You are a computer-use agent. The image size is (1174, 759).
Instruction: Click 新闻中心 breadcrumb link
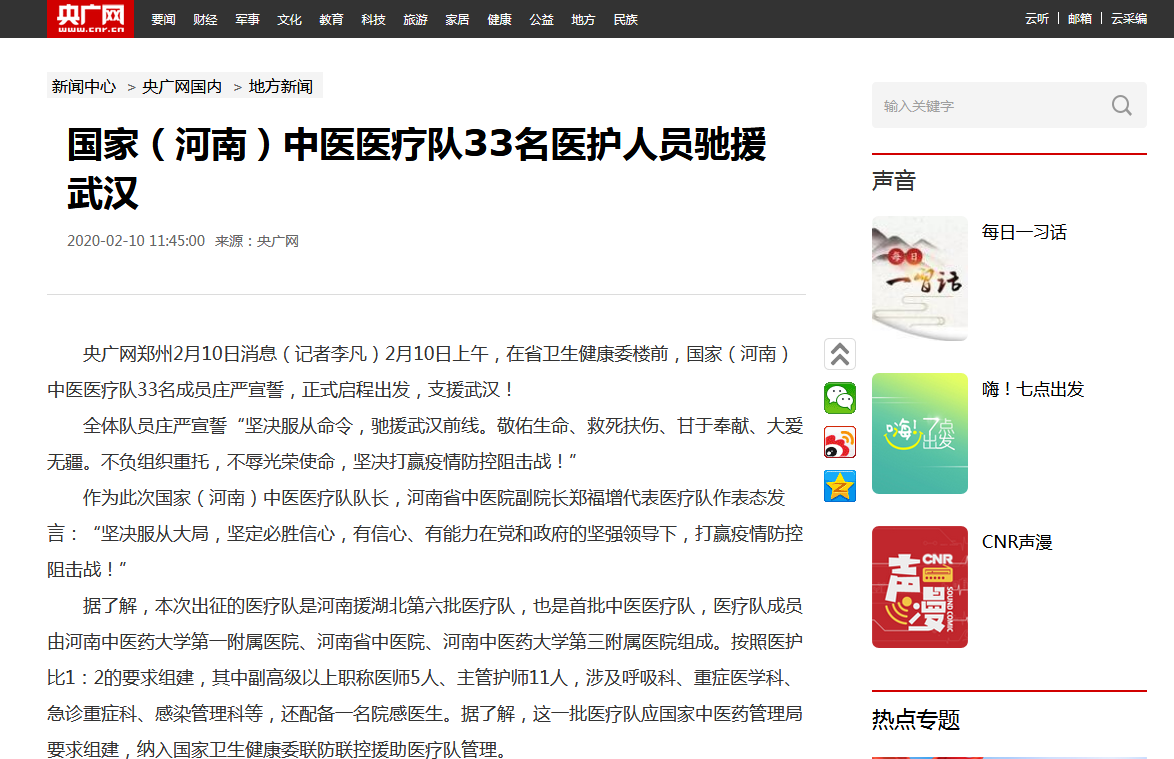click(84, 87)
